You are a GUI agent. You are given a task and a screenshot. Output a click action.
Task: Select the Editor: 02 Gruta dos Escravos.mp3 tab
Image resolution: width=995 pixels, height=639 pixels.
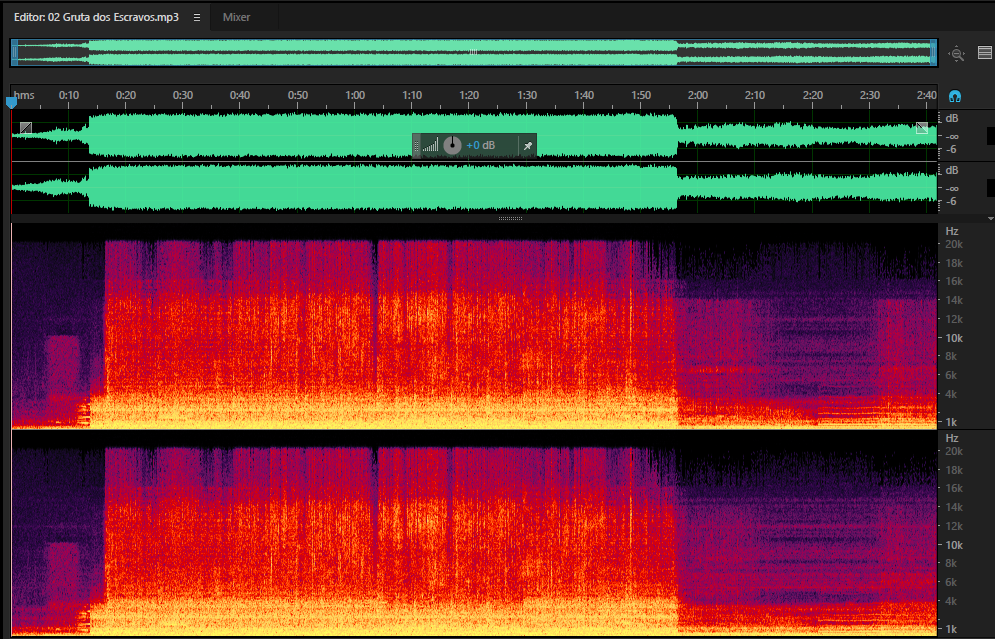(x=96, y=17)
